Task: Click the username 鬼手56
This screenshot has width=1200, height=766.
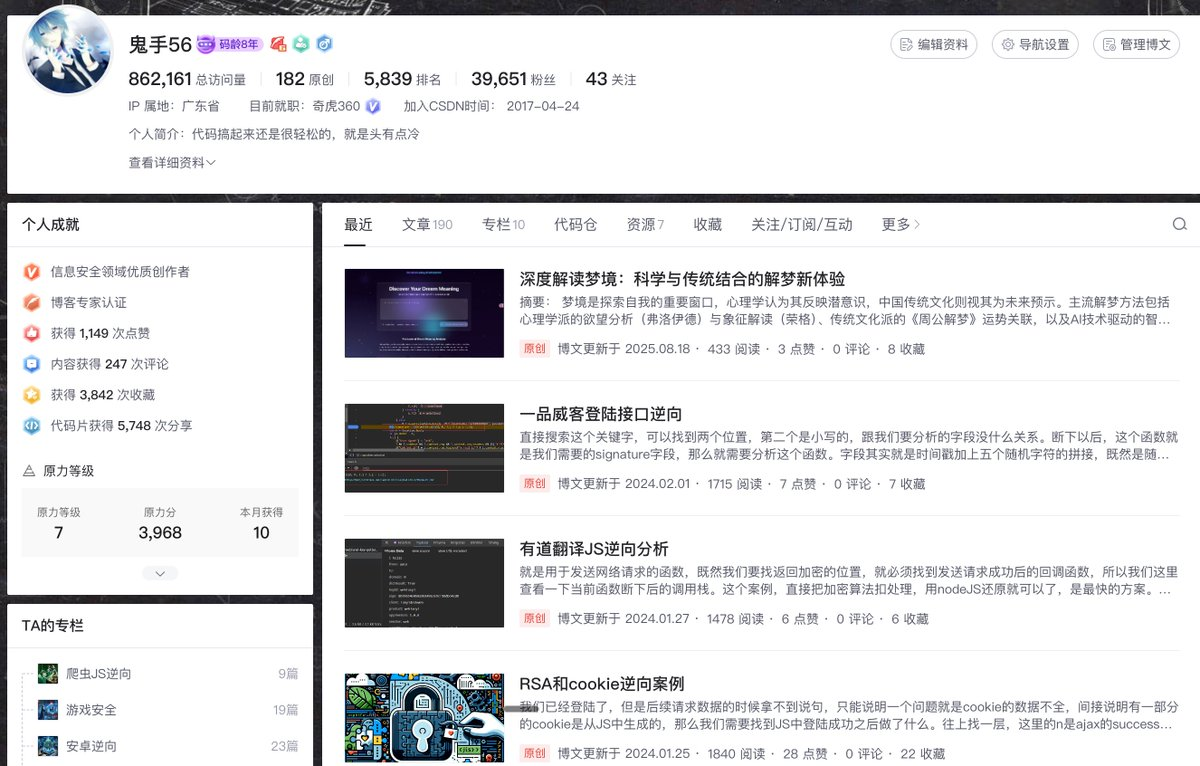Action: (160, 44)
